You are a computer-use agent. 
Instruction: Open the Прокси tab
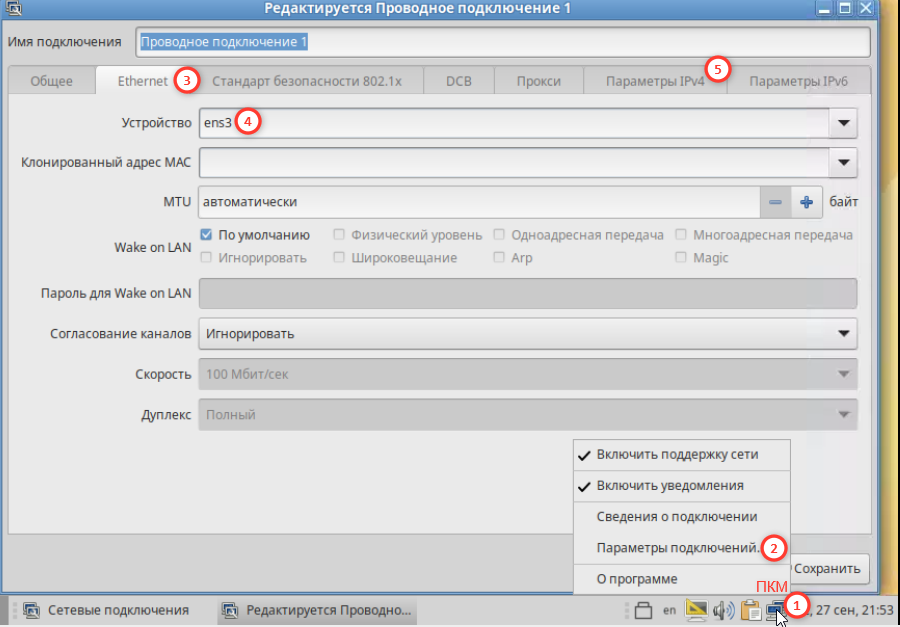pyautogui.click(x=538, y=81)
